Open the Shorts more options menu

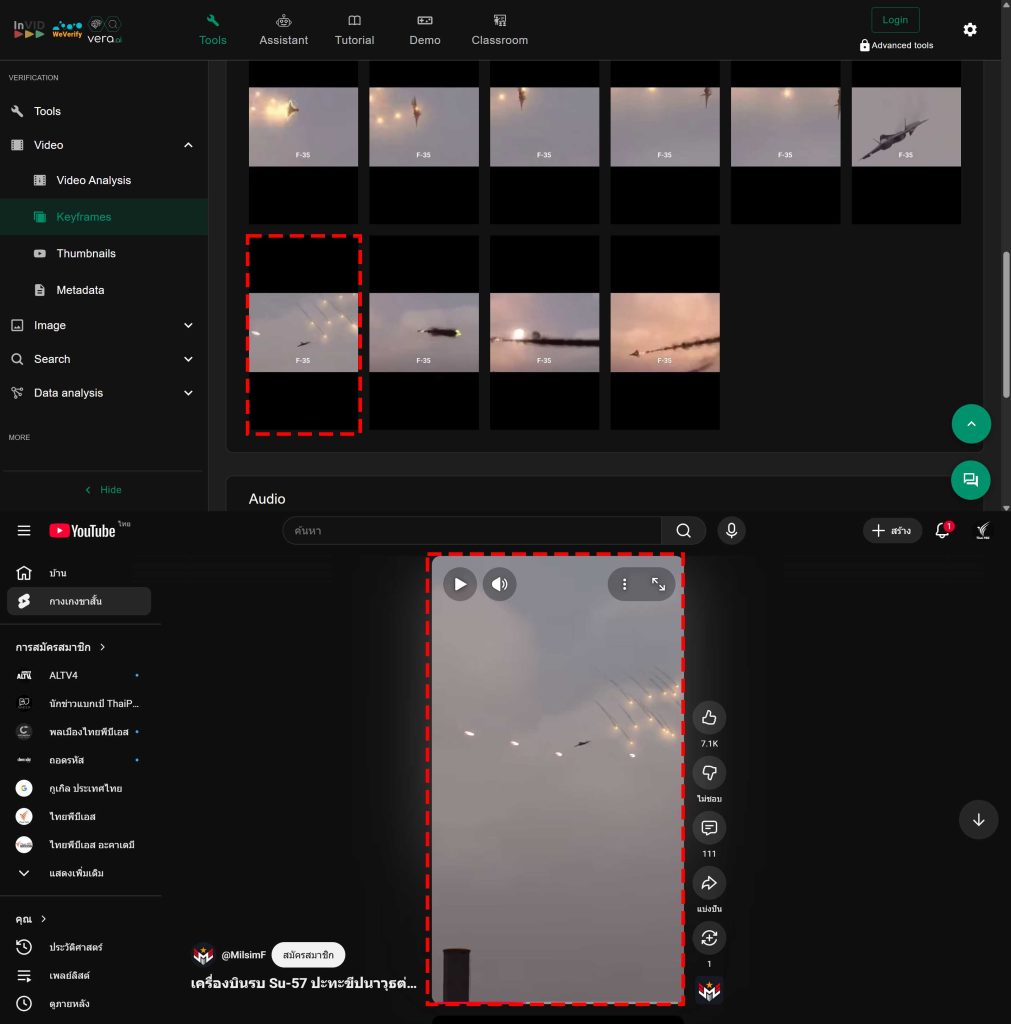624,583
